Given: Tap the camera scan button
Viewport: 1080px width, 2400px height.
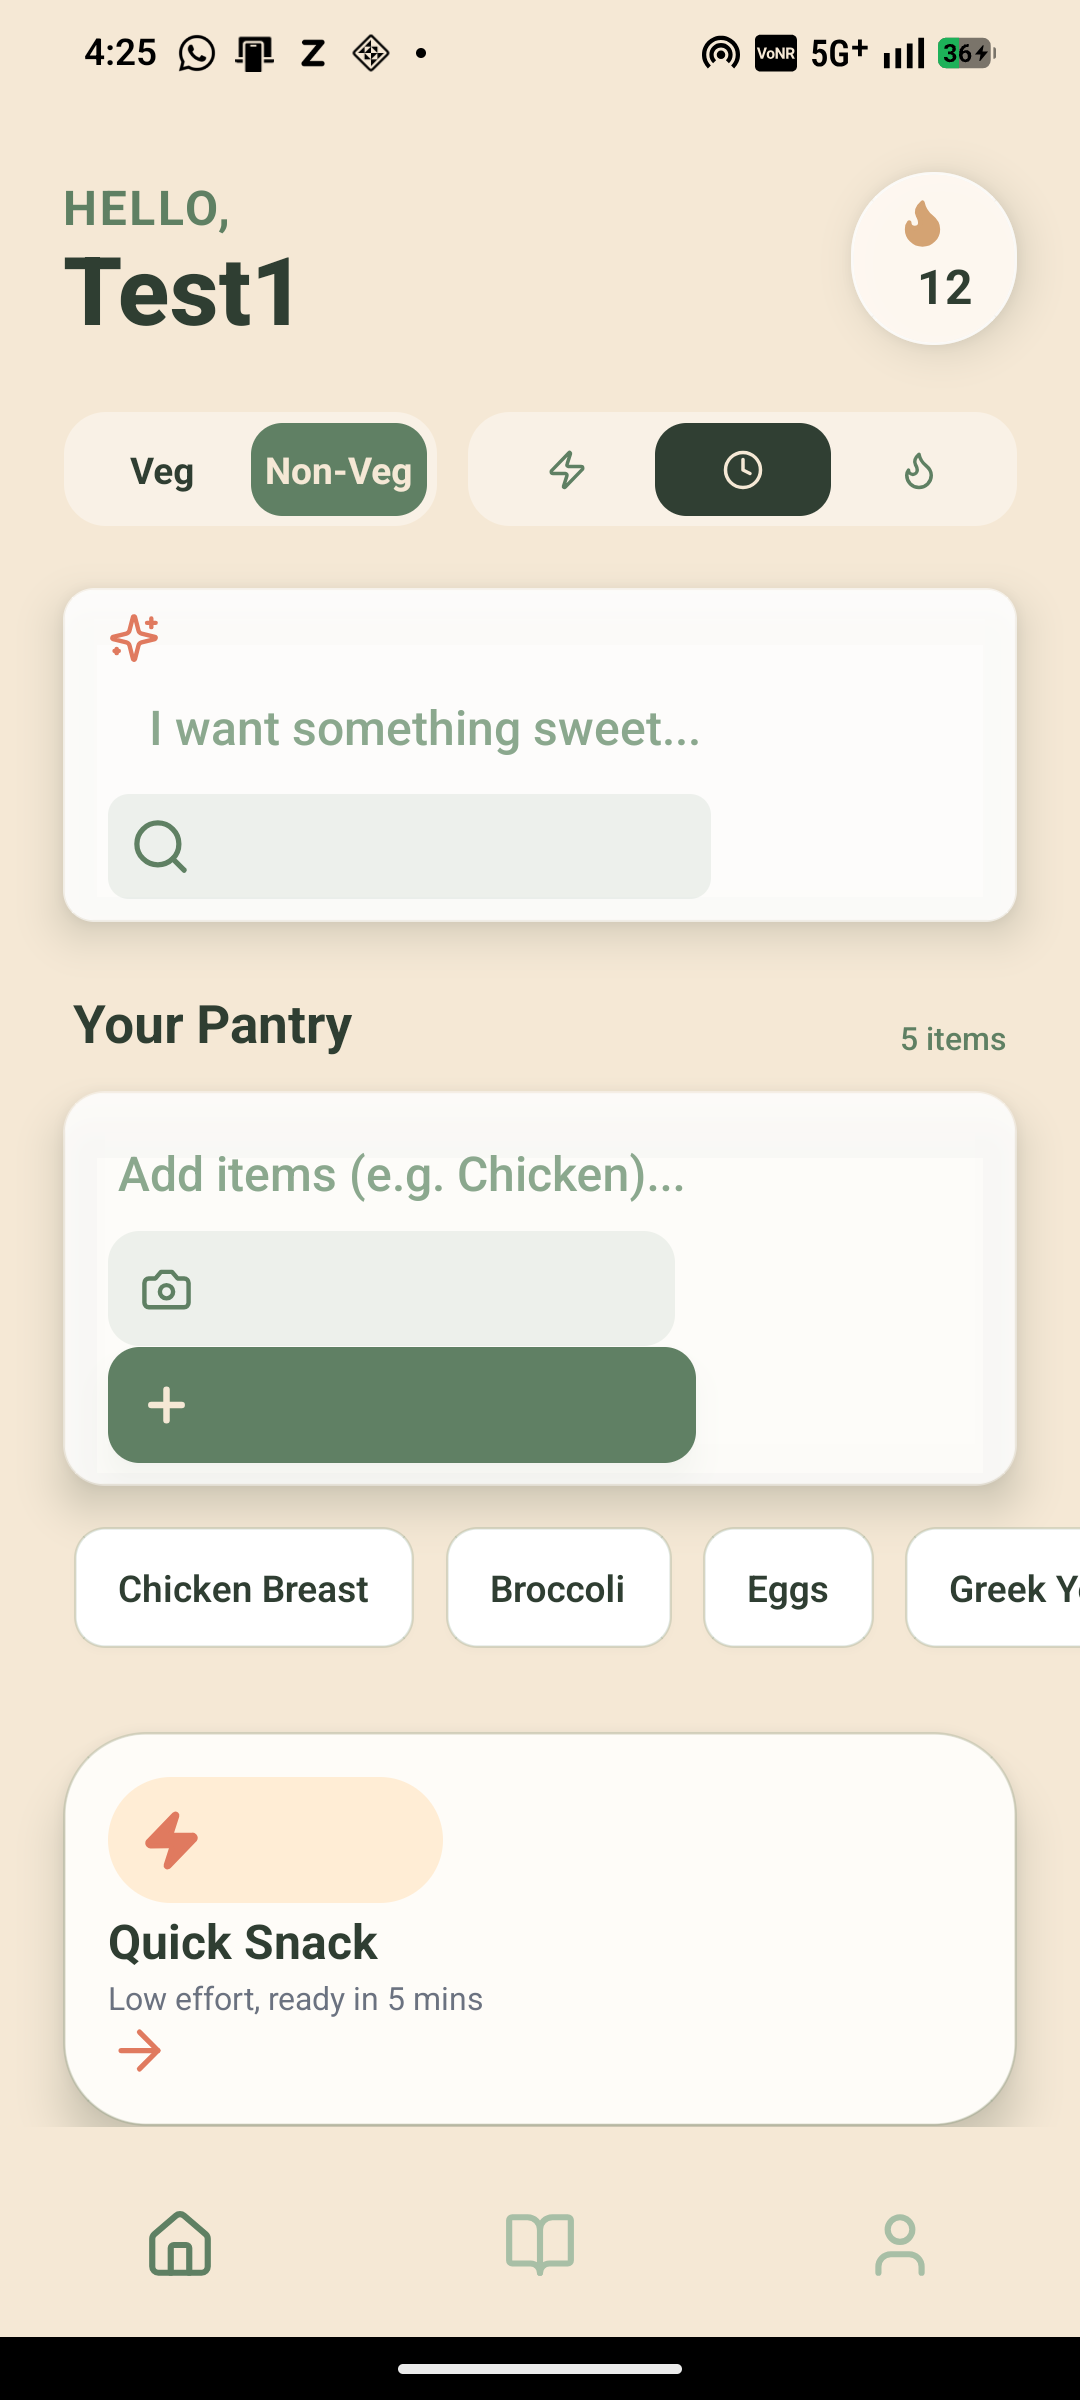Looking at the screenshot, I should pos(391,1289).
